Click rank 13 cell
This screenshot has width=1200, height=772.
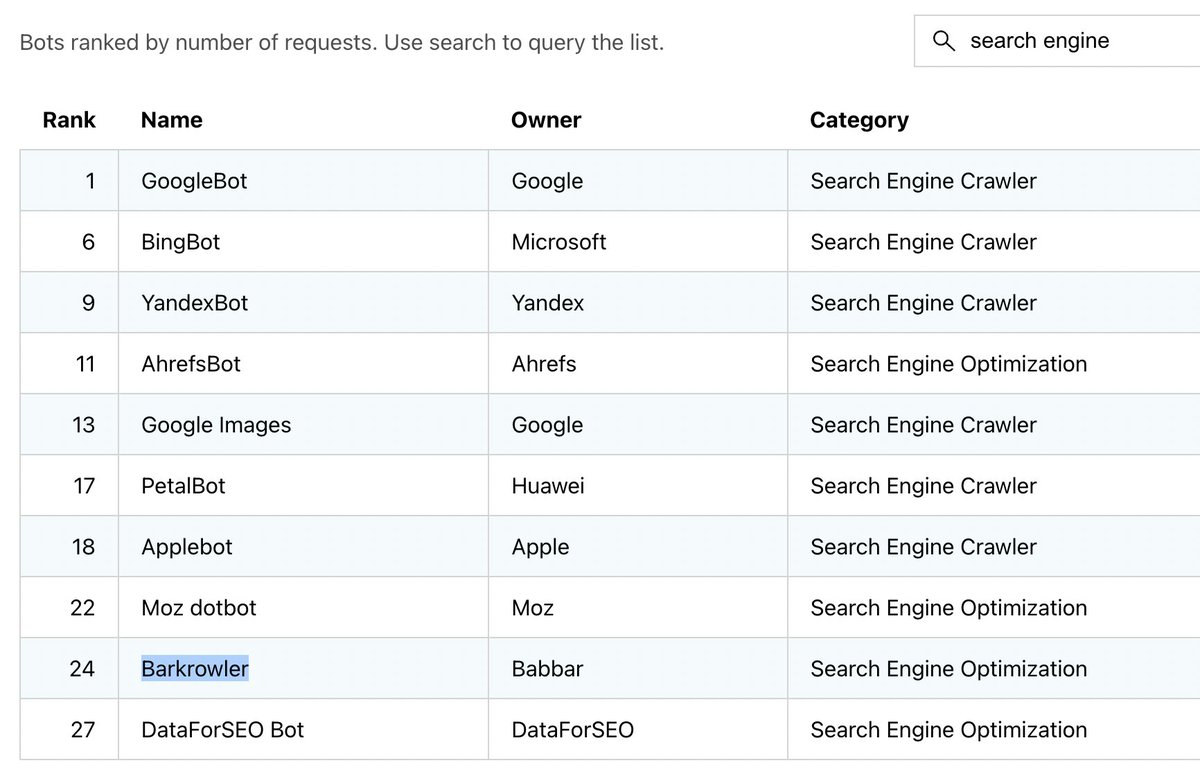pos(69,425)
